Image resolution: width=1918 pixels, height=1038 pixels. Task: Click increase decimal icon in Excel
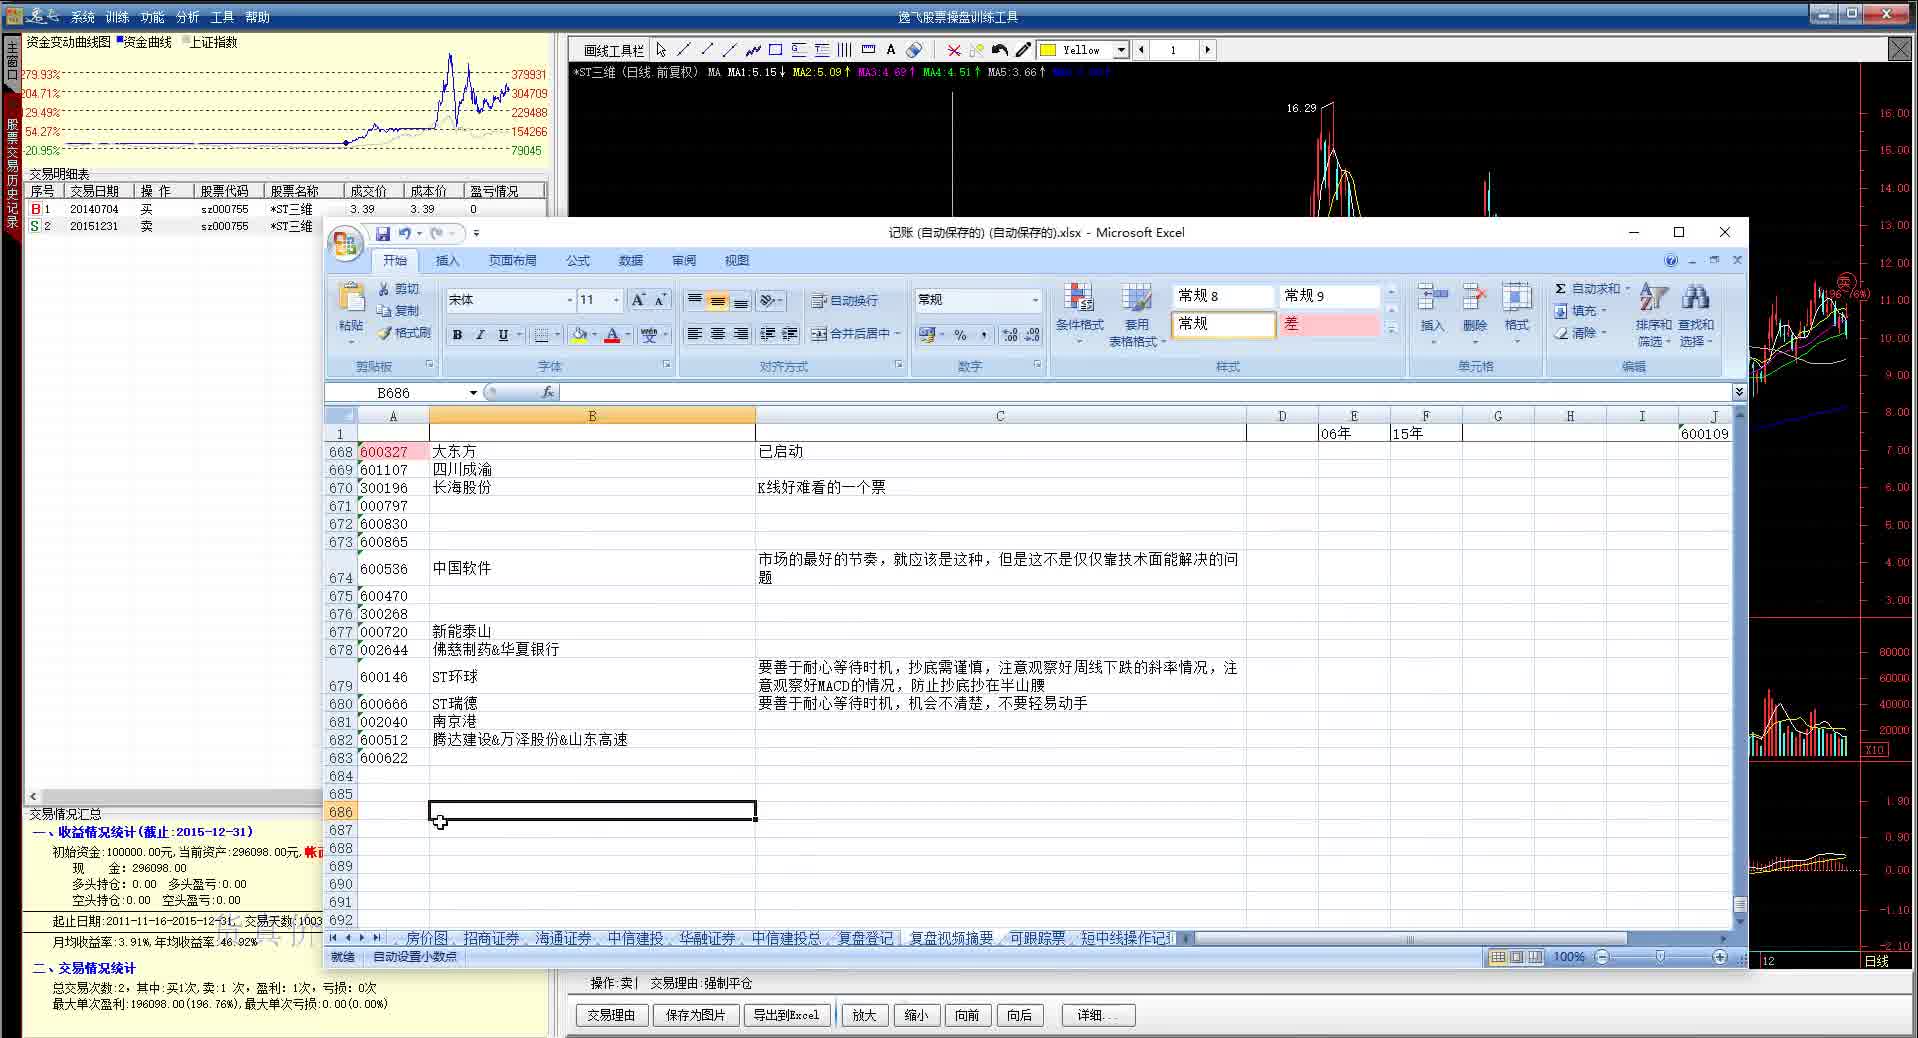pos(1010,334)
